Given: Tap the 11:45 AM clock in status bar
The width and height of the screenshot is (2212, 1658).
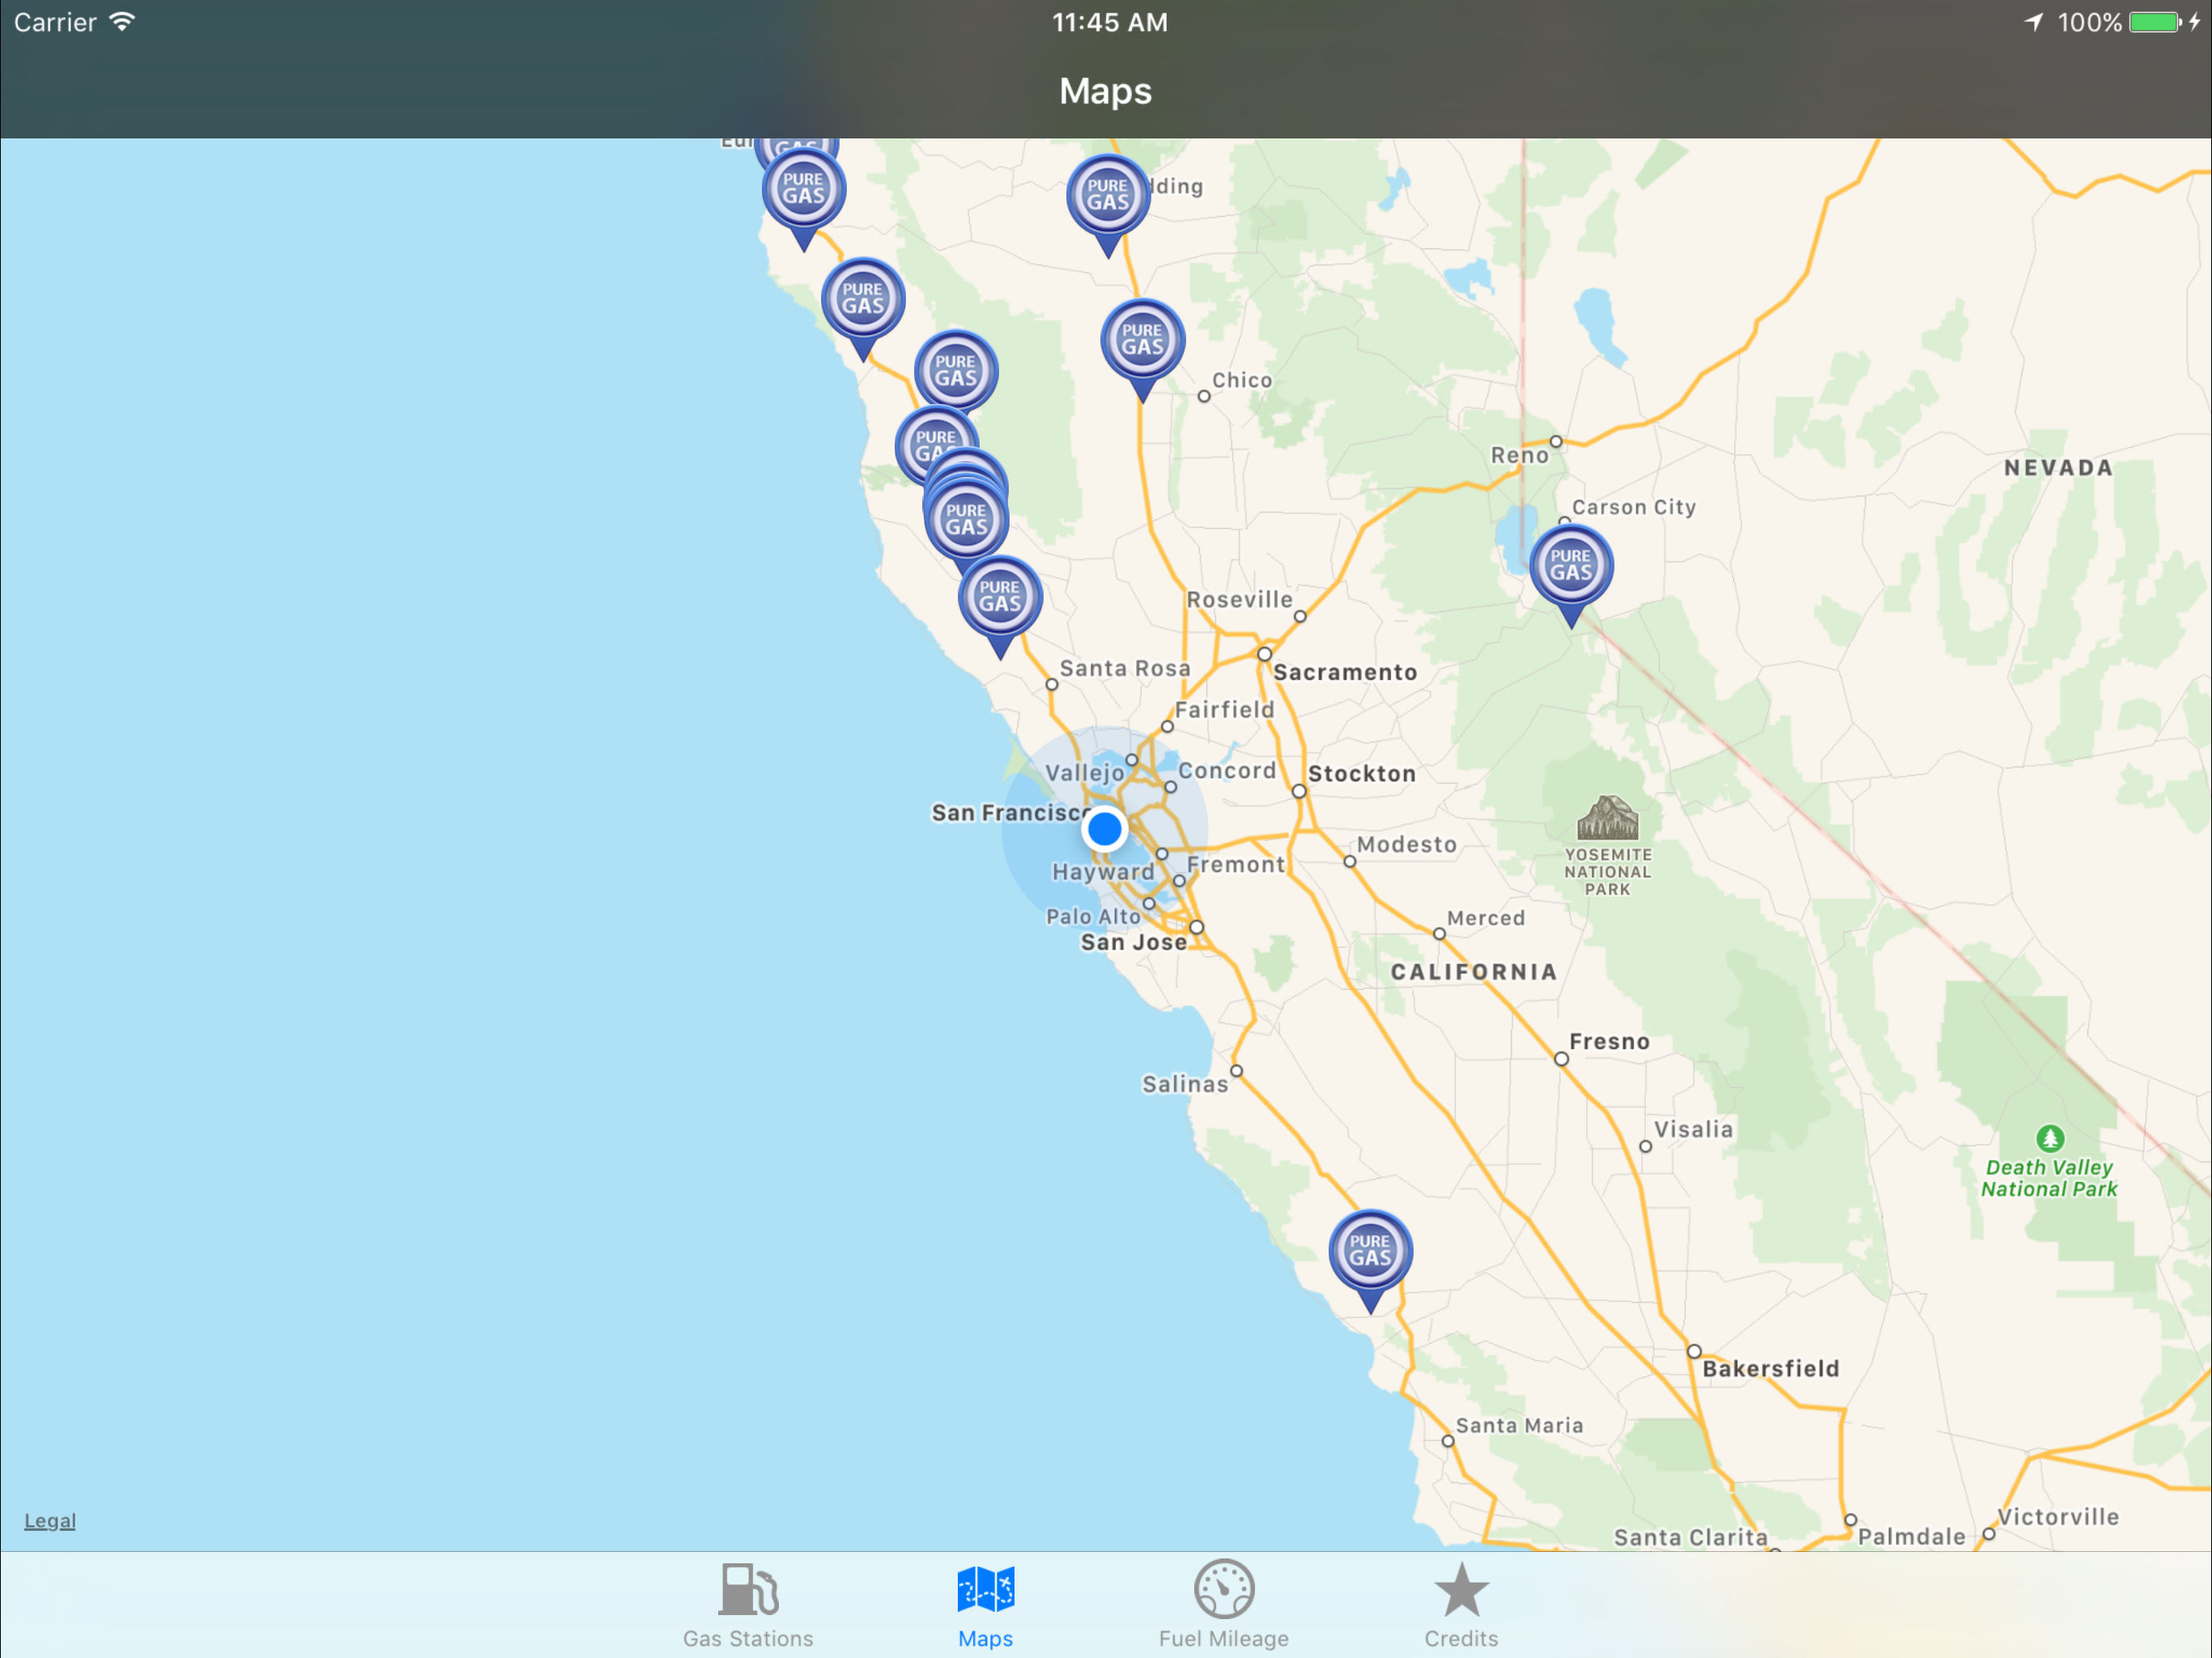Looking at the screenshot, I should (1109, 22).
